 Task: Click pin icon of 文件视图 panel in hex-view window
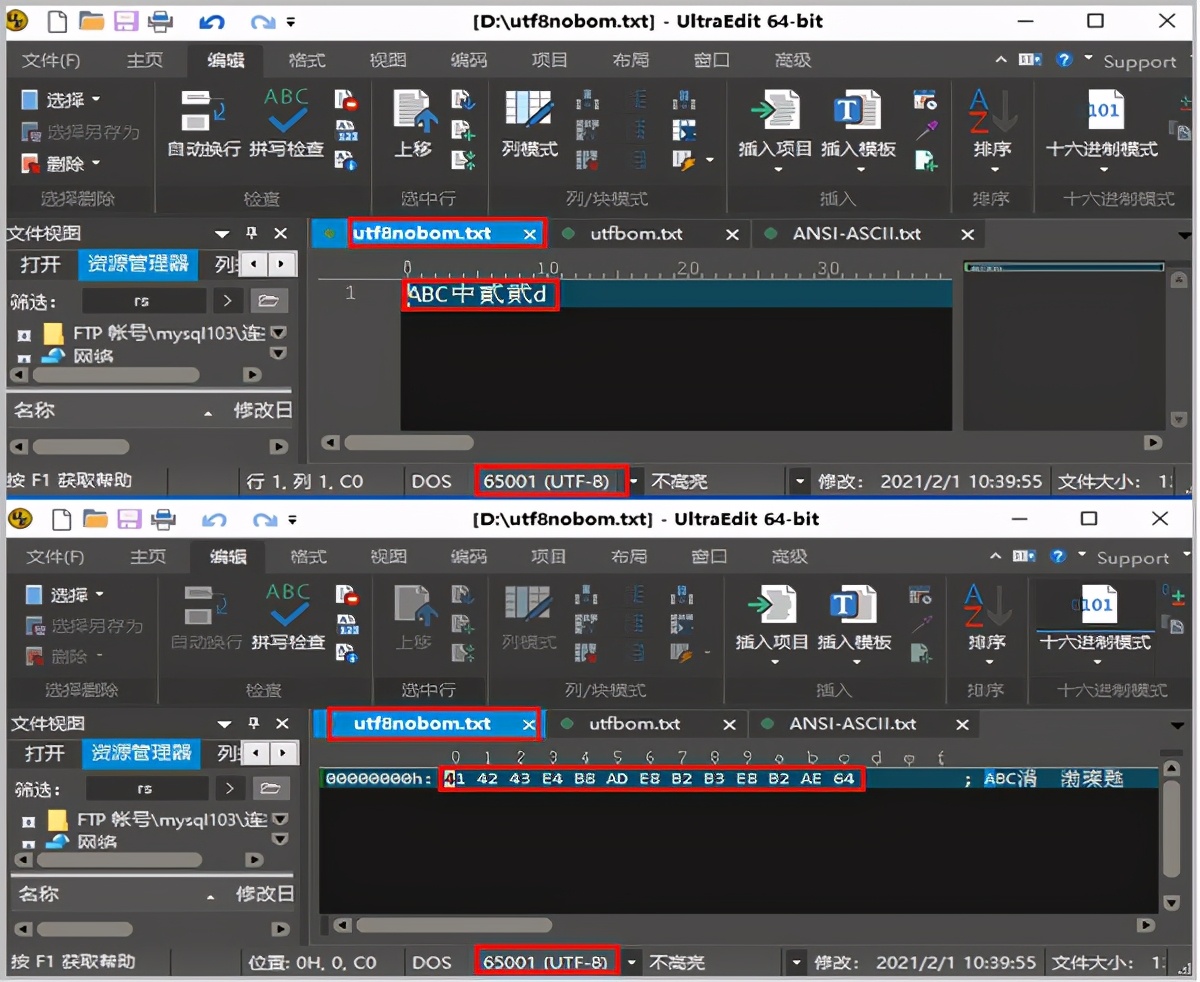253,723
